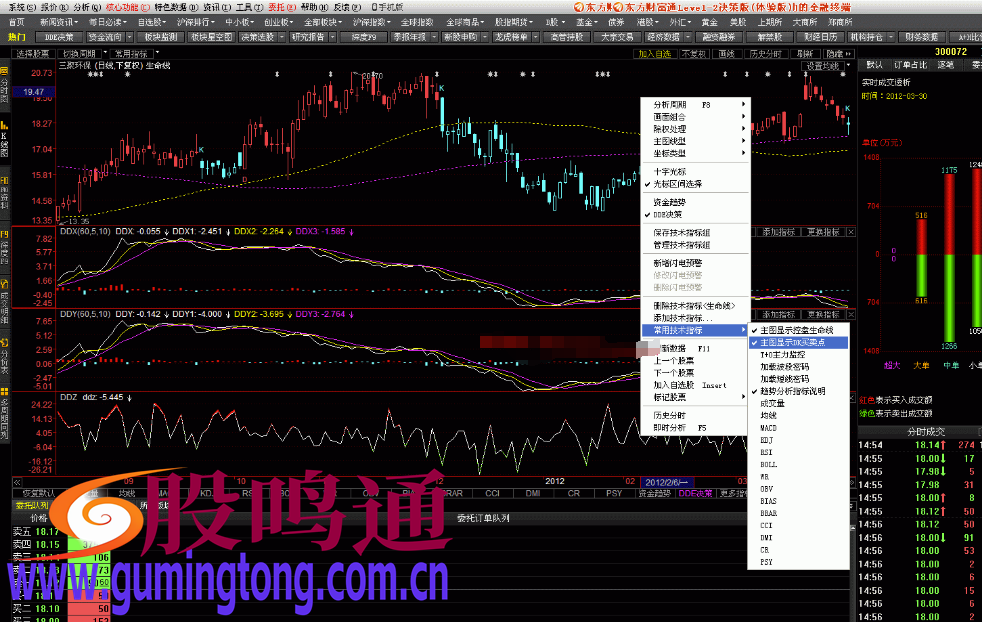Click the 2012/2/6 date marker on timeline

tap(666, 482)
